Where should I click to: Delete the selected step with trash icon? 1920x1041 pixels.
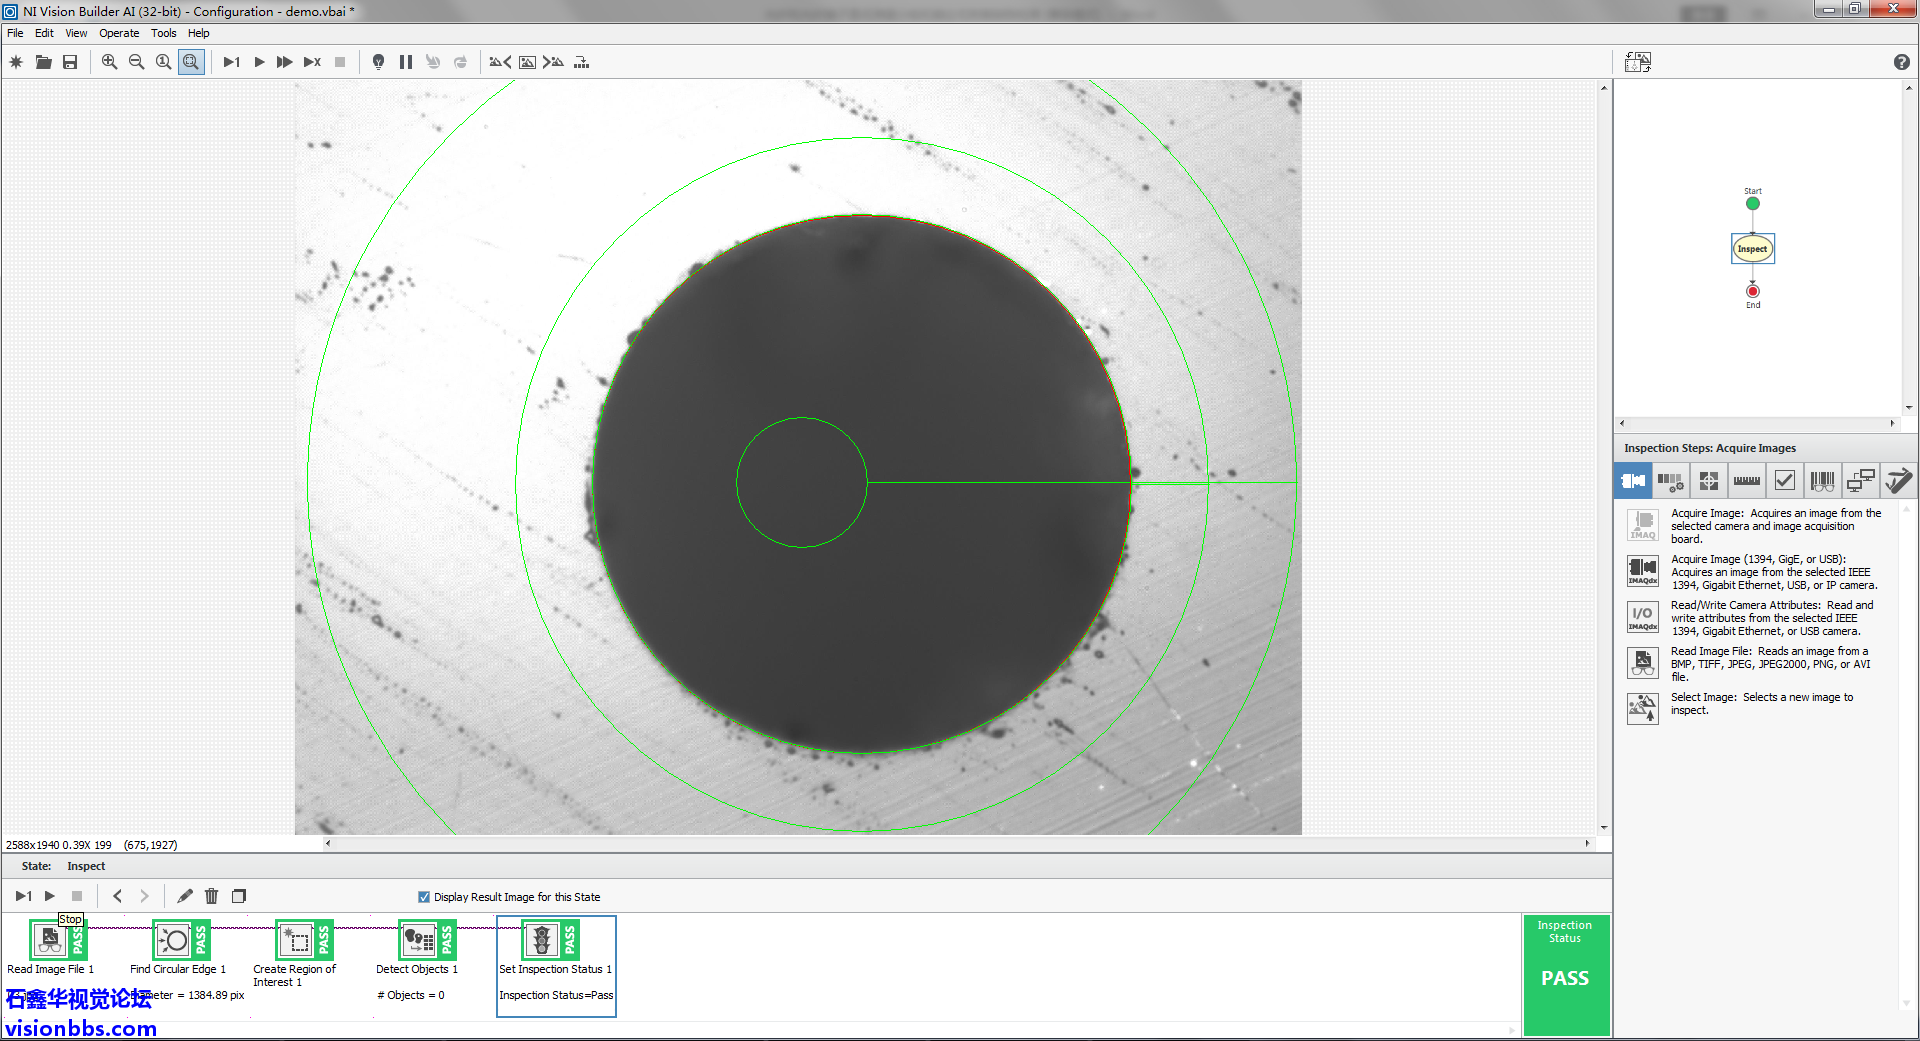click(x=211, y=896)
